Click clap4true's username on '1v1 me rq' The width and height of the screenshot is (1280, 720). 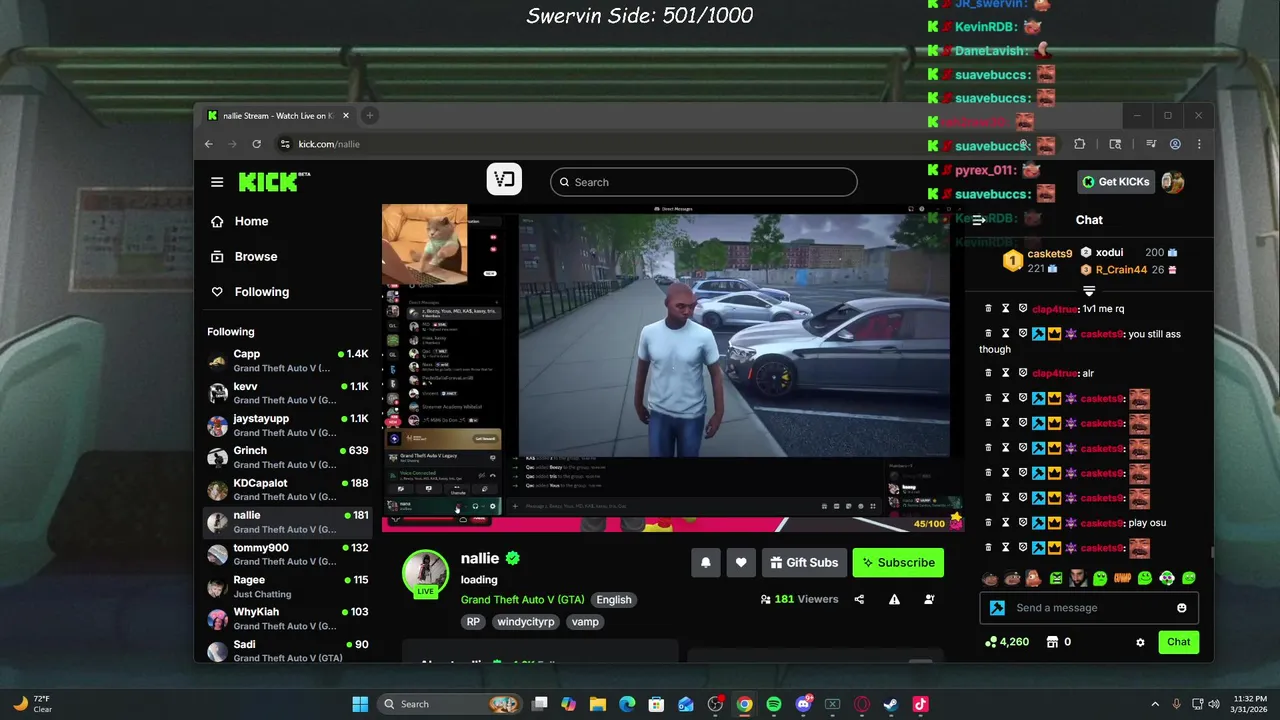[1055, 309]
